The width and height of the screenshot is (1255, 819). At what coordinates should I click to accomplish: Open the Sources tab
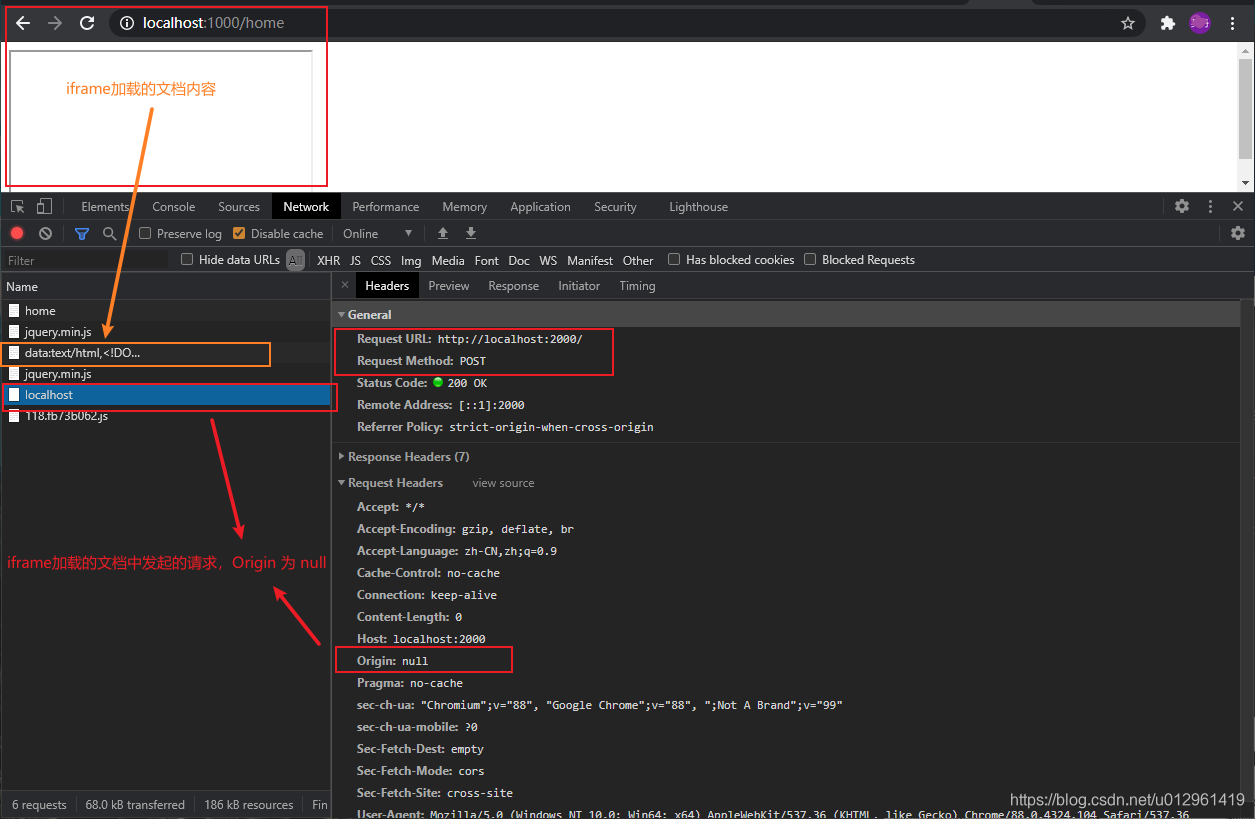coord(239,207)
